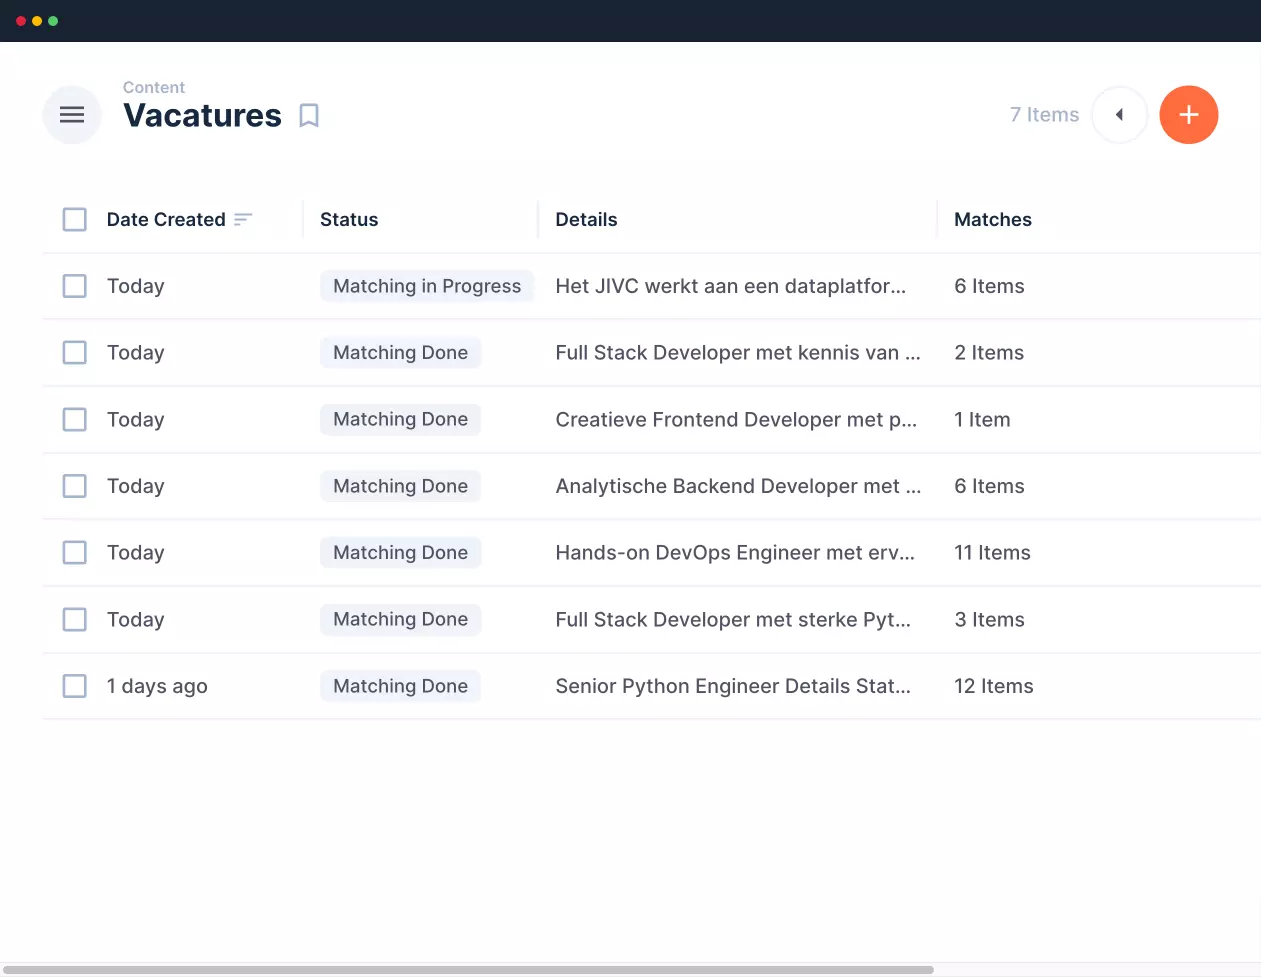Open the Hands-on DevOps Engineer row
Screen dimensions: 1261x977
coord(734,553)
